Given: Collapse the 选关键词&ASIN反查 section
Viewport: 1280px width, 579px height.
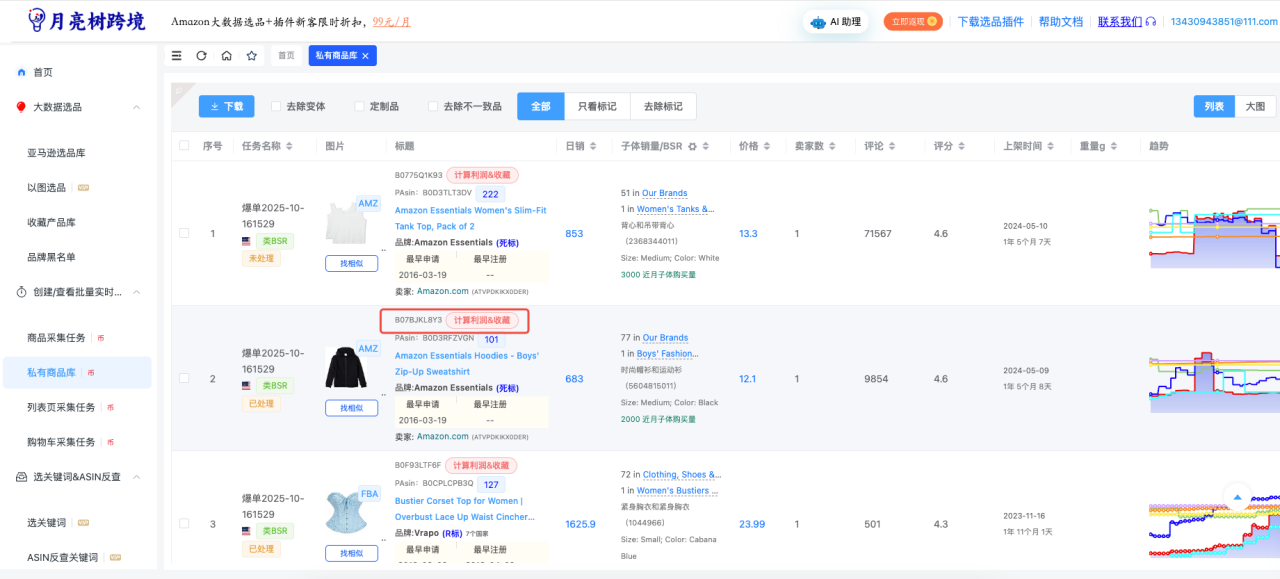Looking at the screenshot, I should (137, 477).
